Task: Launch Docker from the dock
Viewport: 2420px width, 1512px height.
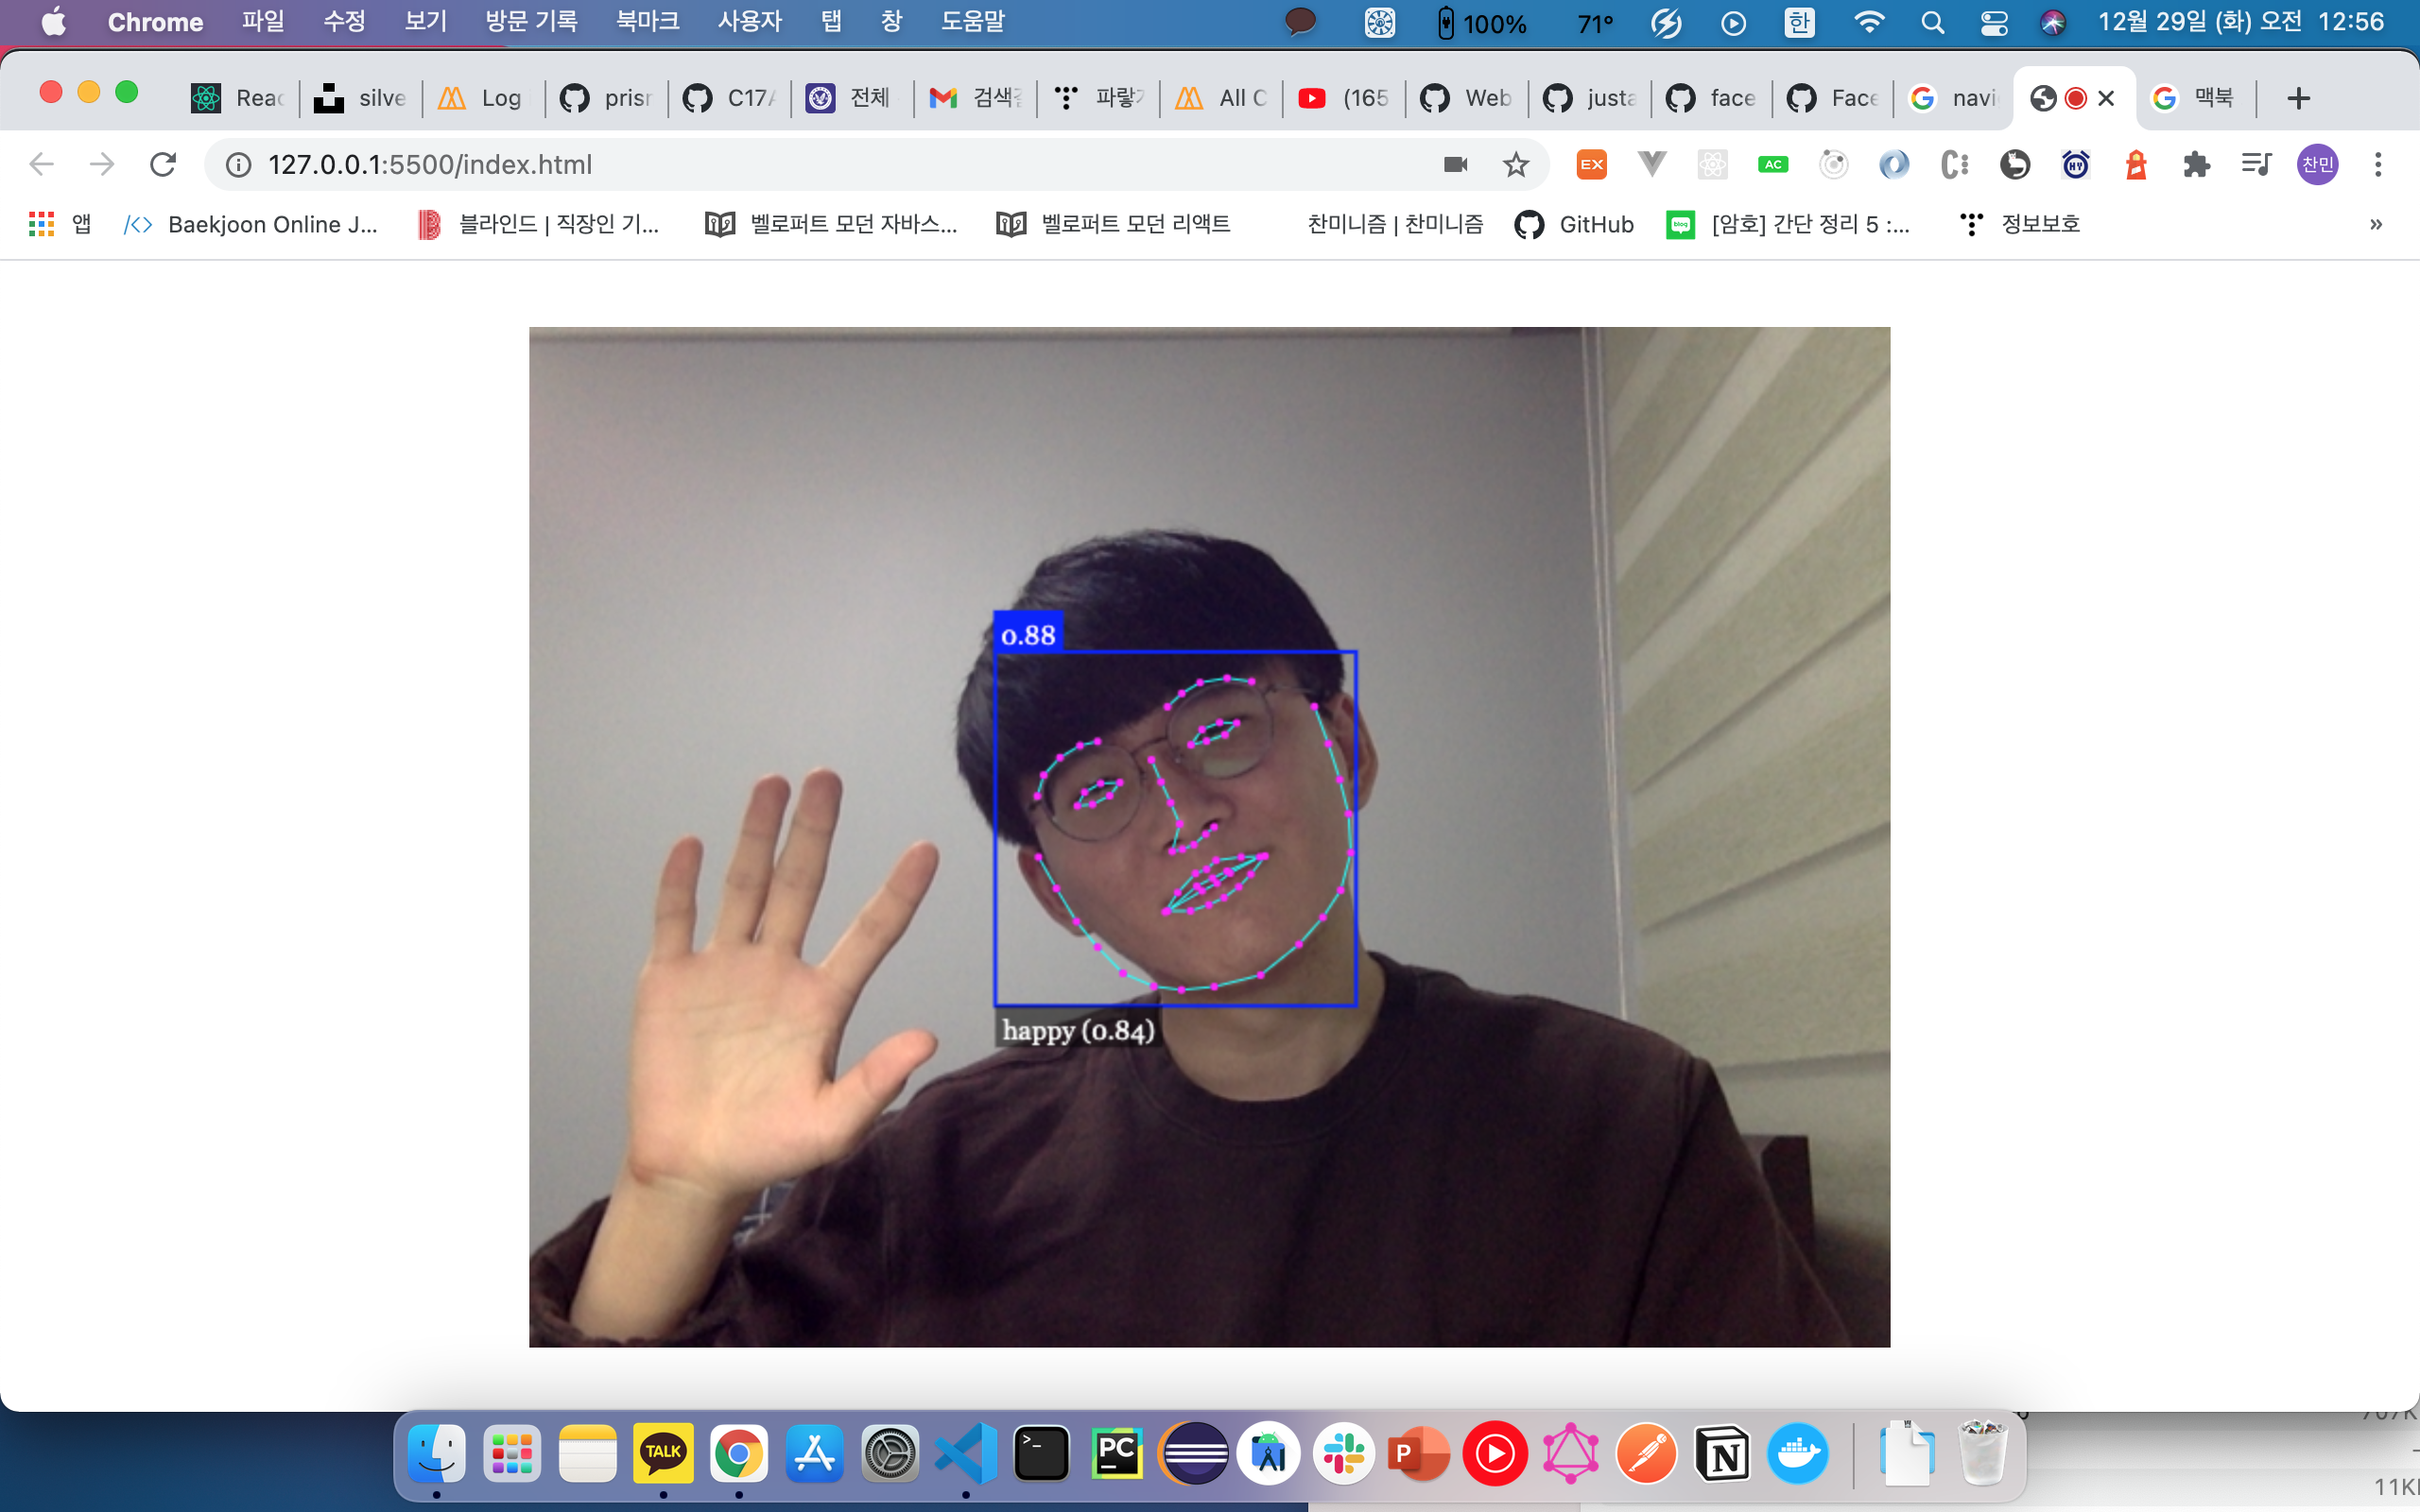Action: coord(1797,1453)
